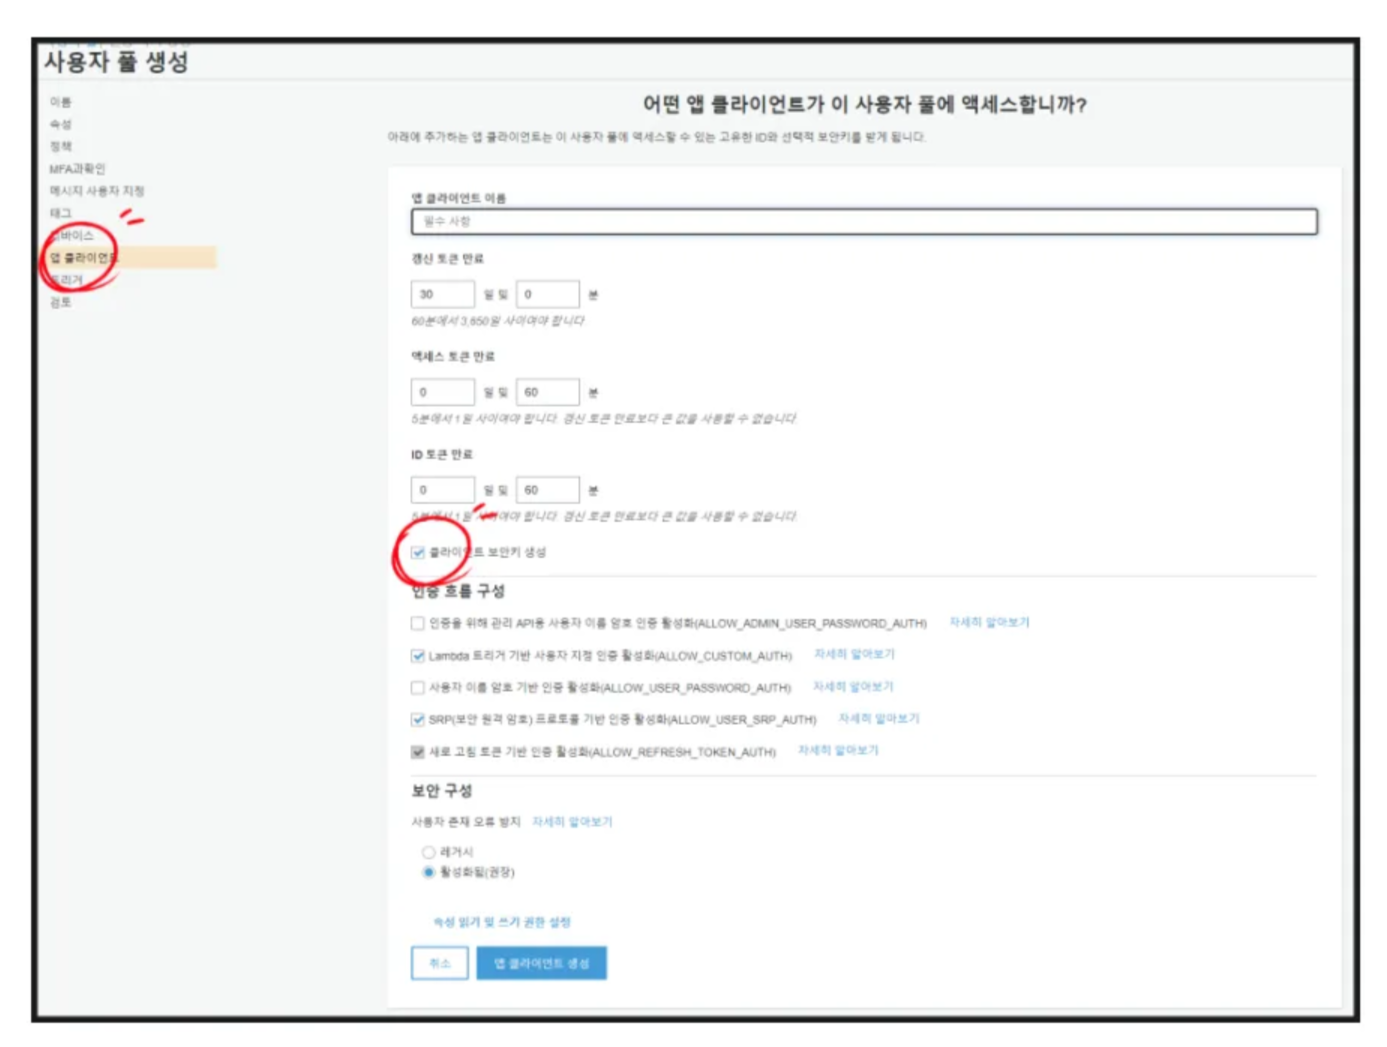Select MFA과 확인 in sidebar
This screenshot has width=1387, height=1047.
77,168
